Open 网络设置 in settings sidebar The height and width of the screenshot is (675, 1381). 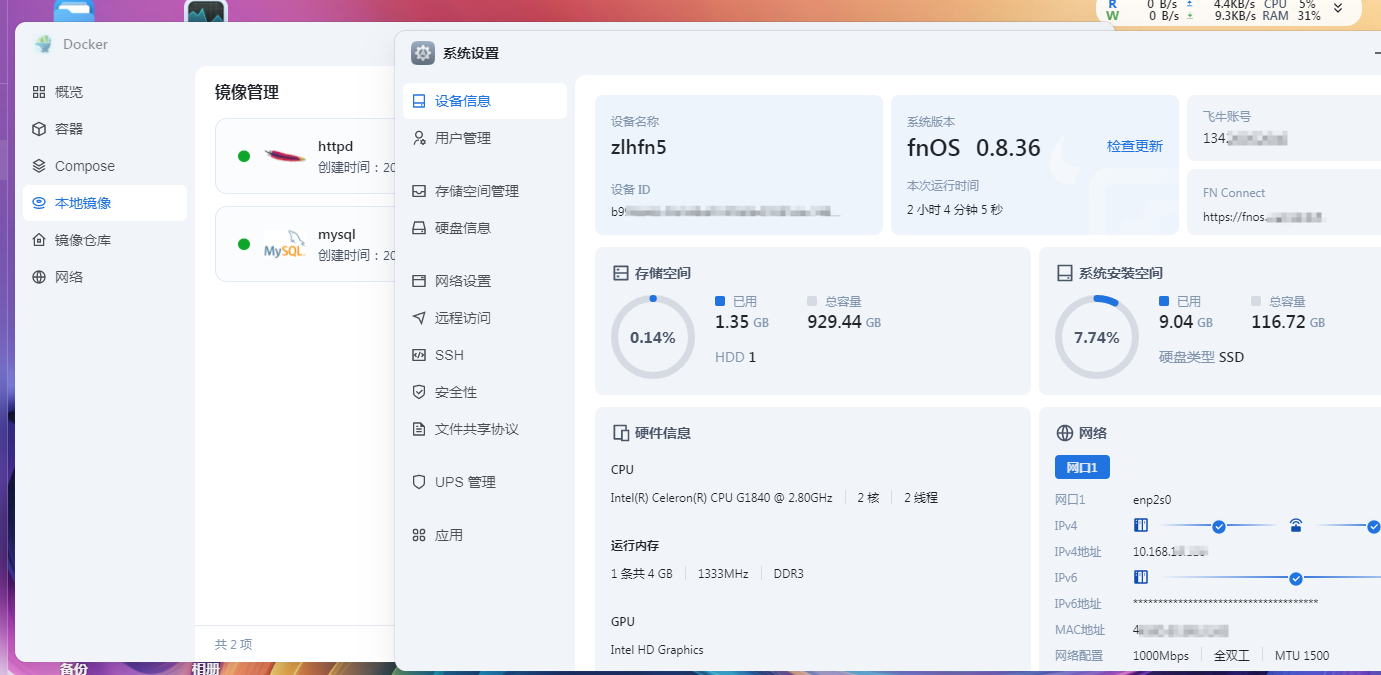click(485, 281)
